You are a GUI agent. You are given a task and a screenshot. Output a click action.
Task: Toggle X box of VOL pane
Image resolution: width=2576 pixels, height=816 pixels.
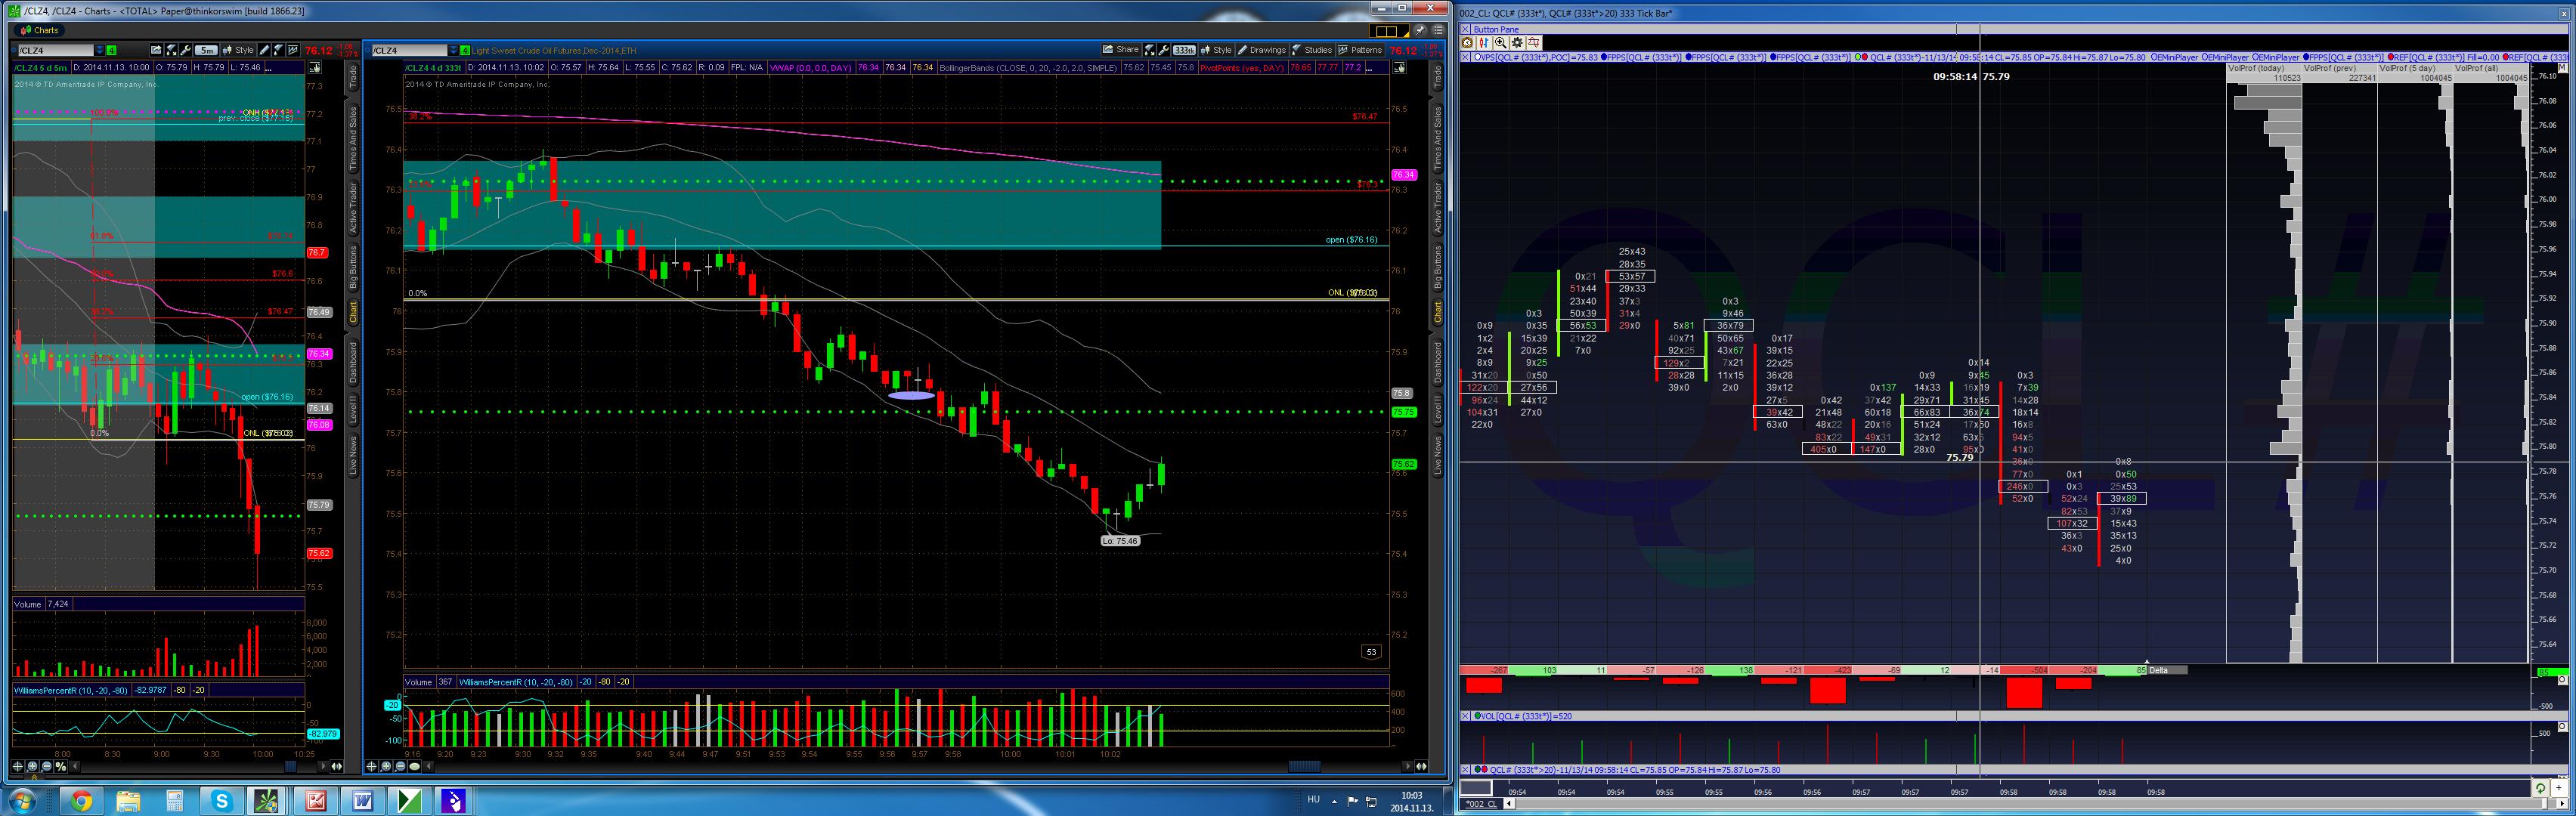(x=1466, y=716)
